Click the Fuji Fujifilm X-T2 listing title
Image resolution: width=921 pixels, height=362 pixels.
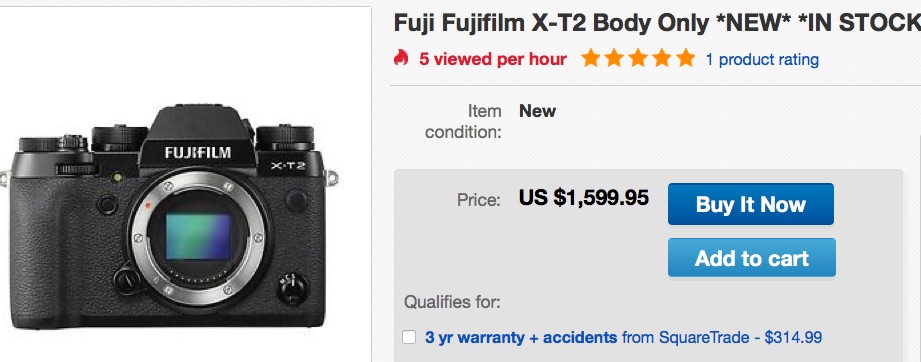tap(657, 22)
